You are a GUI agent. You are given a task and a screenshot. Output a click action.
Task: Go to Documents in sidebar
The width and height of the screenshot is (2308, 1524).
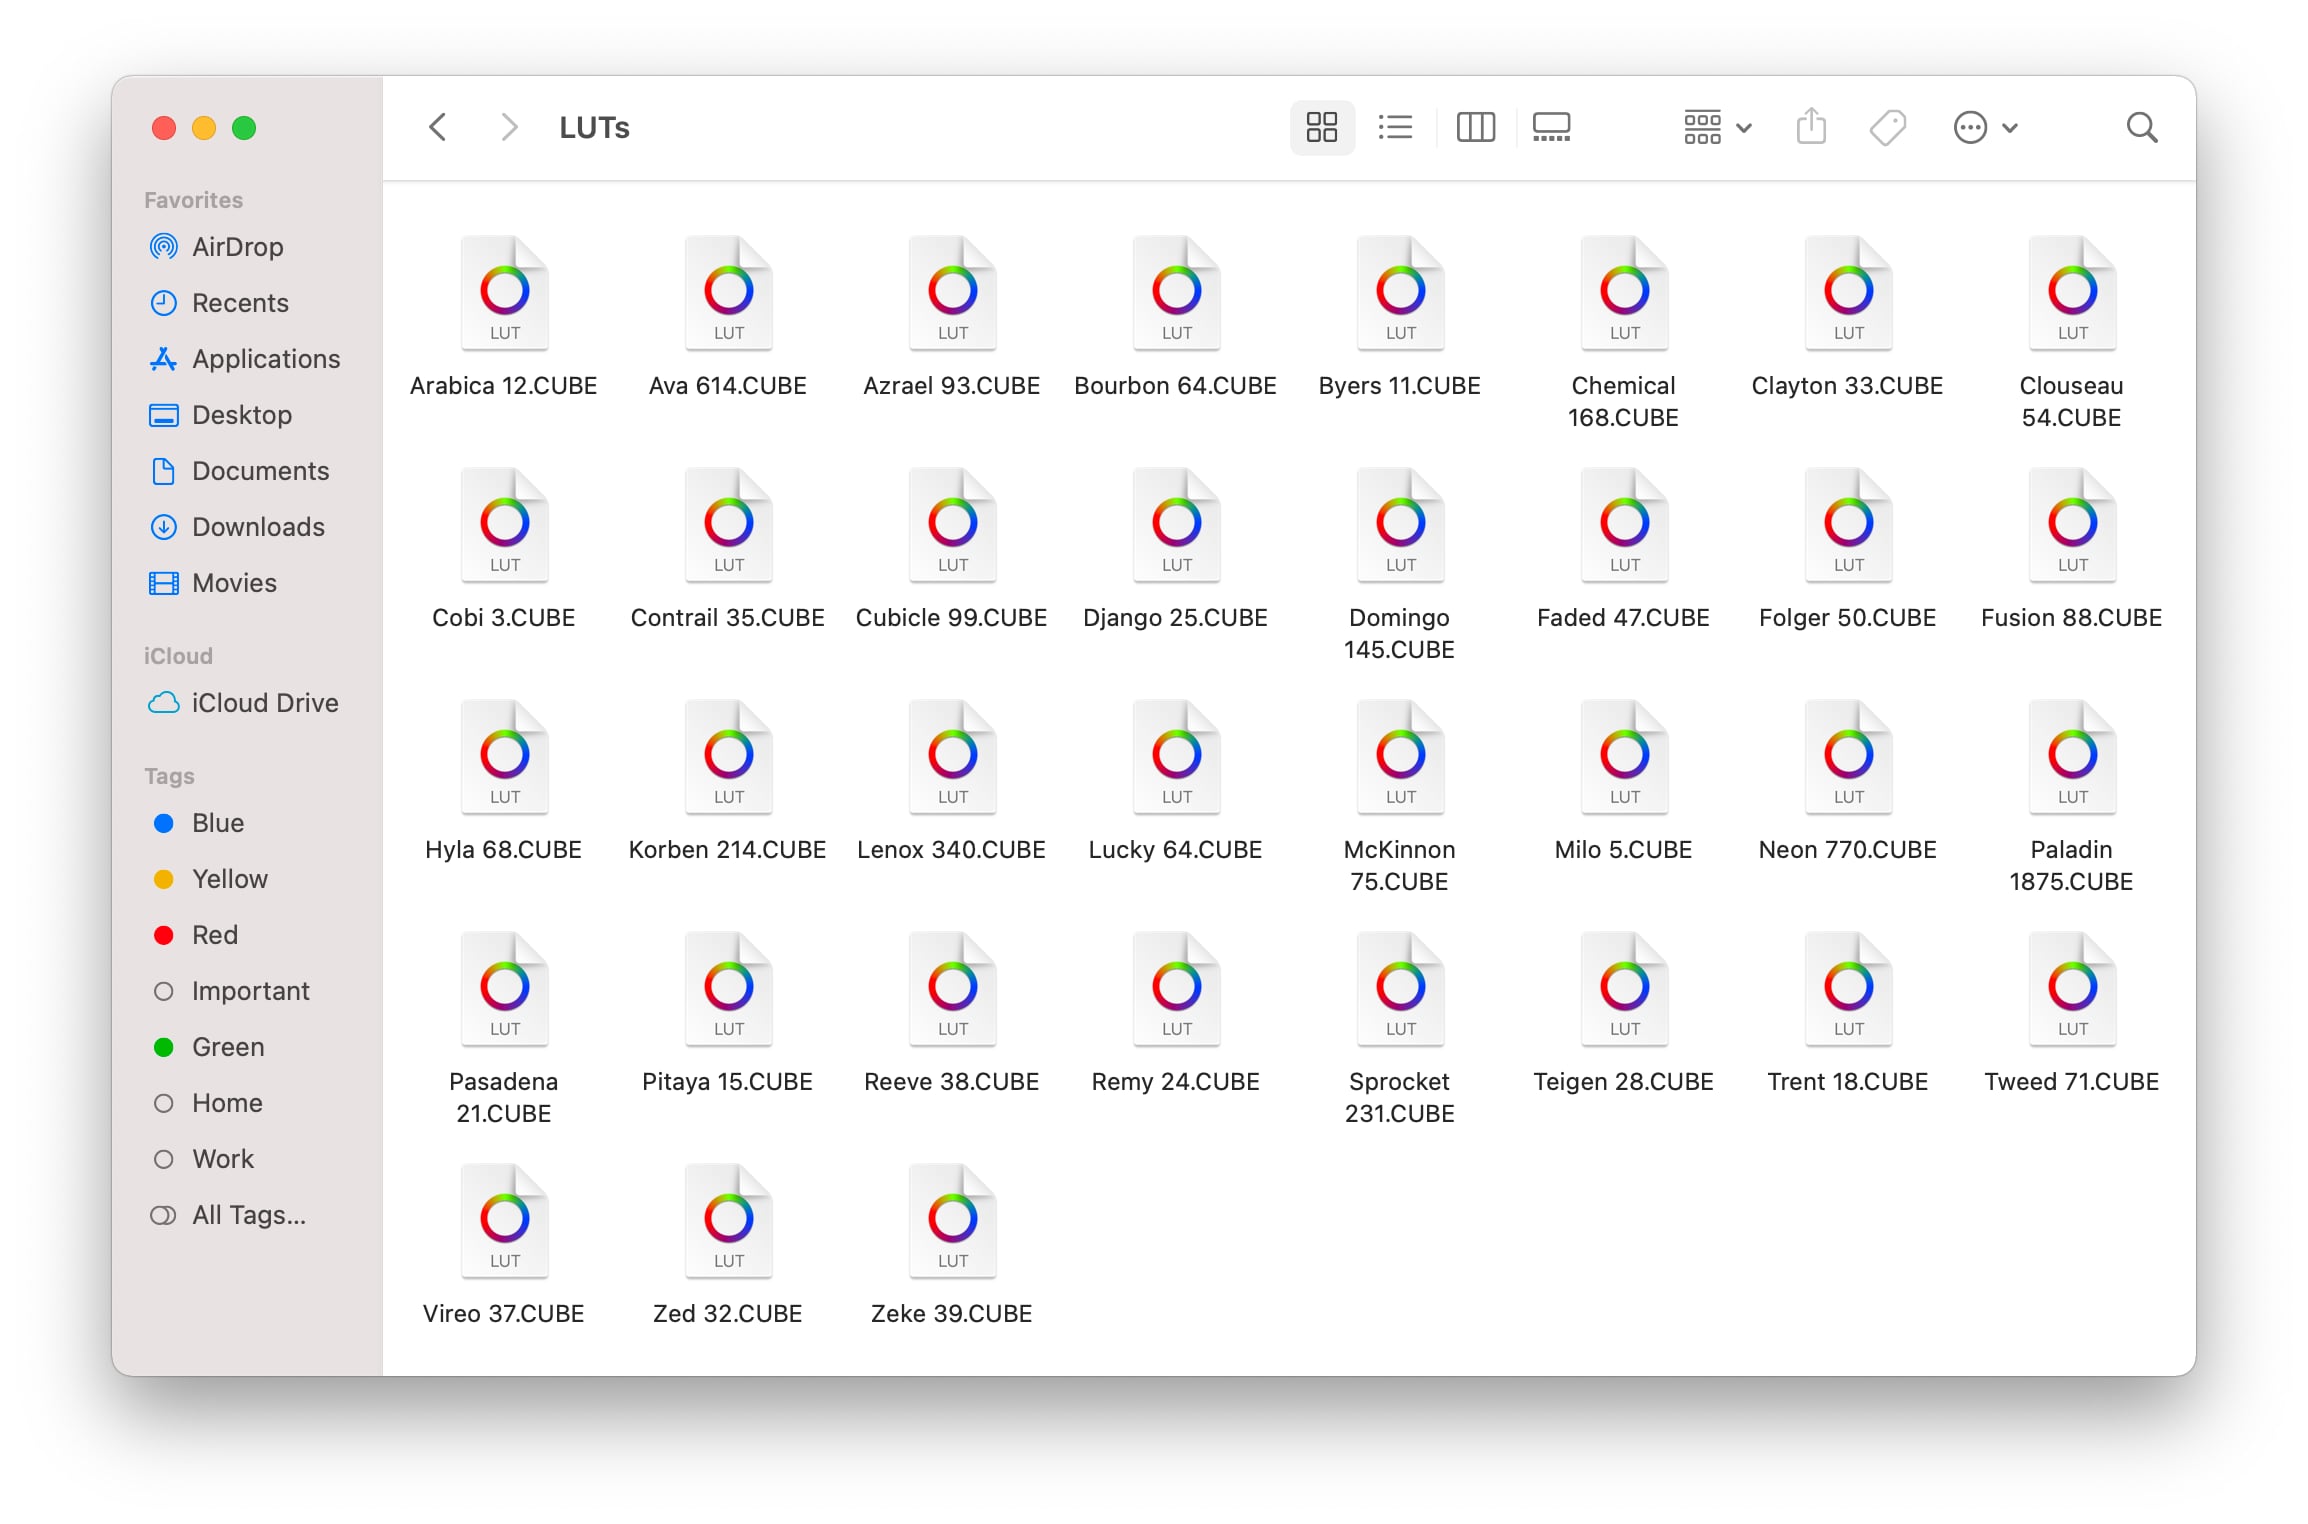click(x=260, y=471)
